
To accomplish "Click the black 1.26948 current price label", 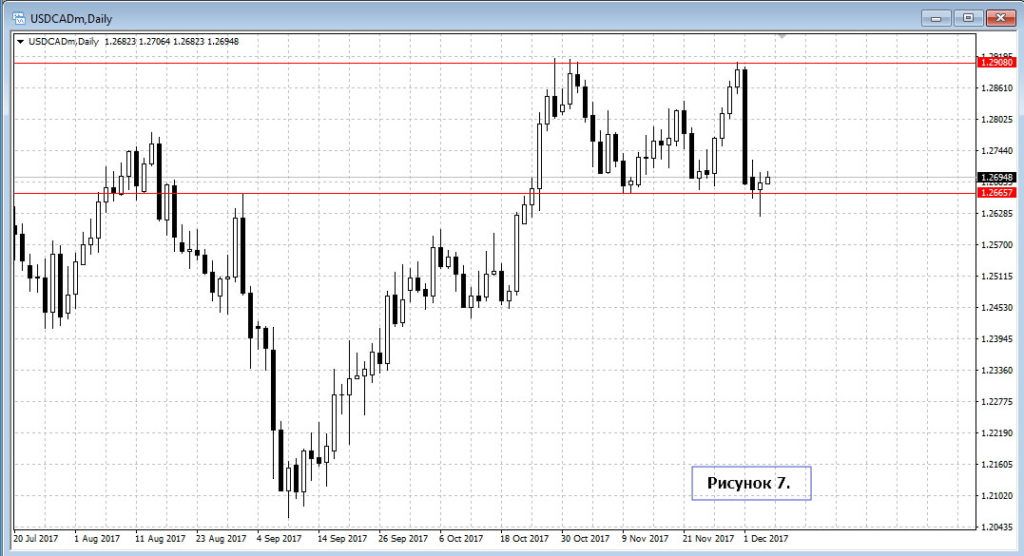I will point(997,178).
